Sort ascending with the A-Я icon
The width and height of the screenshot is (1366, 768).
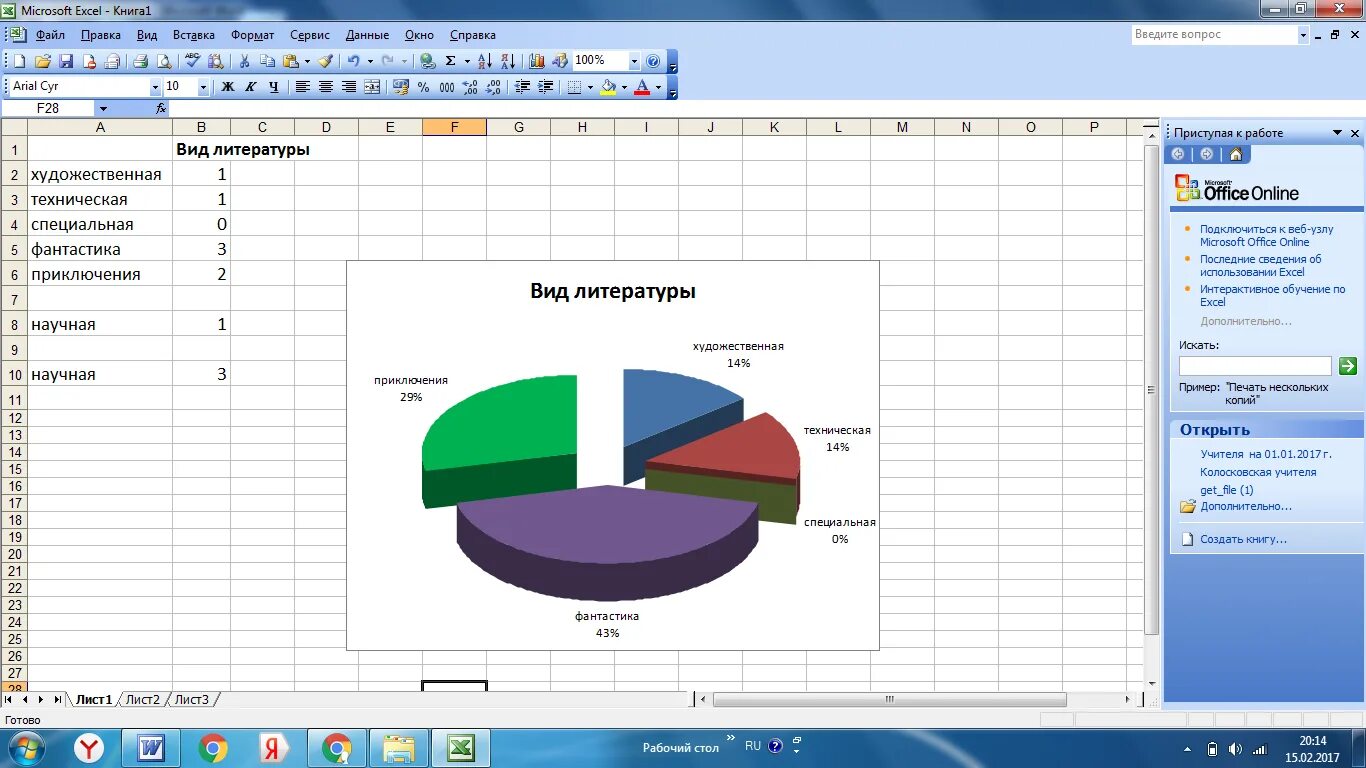(485, 61)
